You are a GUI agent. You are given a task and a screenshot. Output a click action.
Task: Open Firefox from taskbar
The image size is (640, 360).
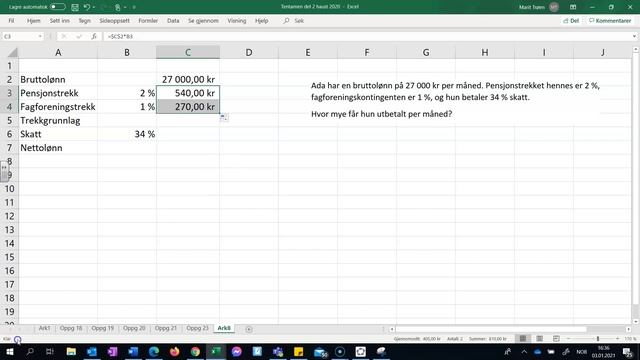[x=175, y=351]
